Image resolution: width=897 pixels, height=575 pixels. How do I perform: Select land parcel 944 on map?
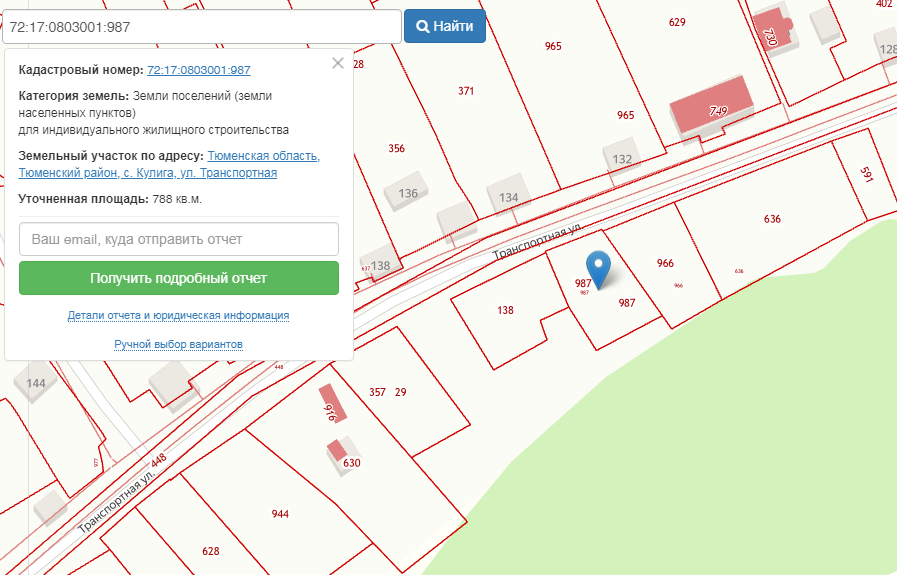click(x=280, y=513)
